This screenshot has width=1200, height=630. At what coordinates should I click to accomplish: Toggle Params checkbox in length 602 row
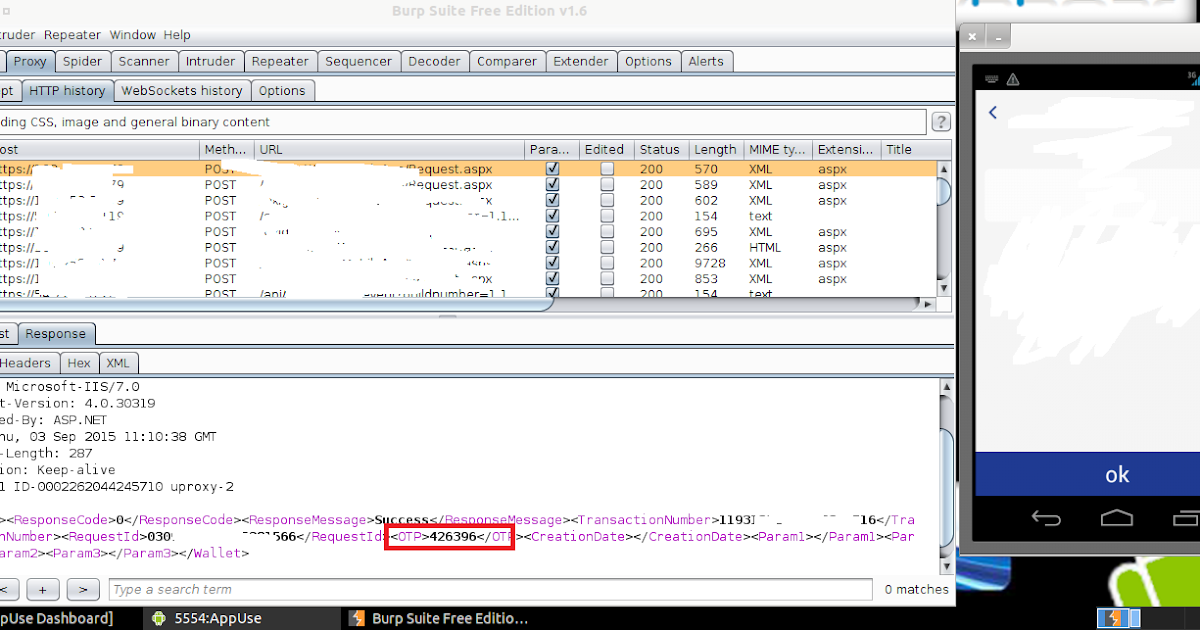pyautogui.click(x=552, y=200)
